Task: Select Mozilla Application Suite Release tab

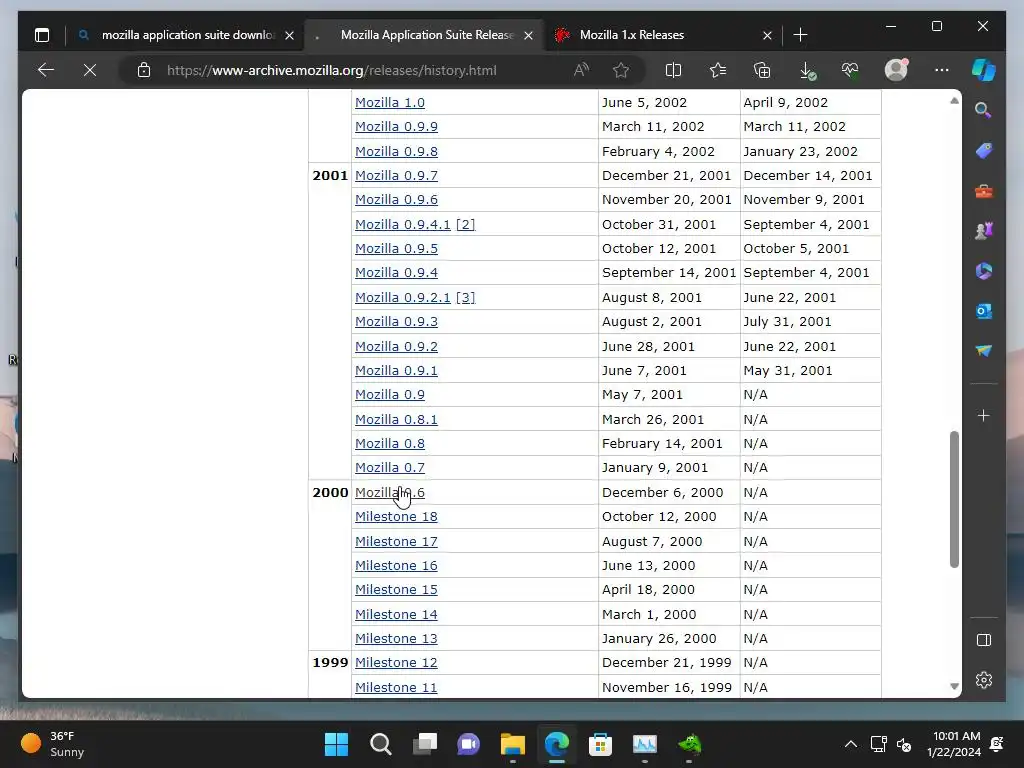Action: (426, 35)
